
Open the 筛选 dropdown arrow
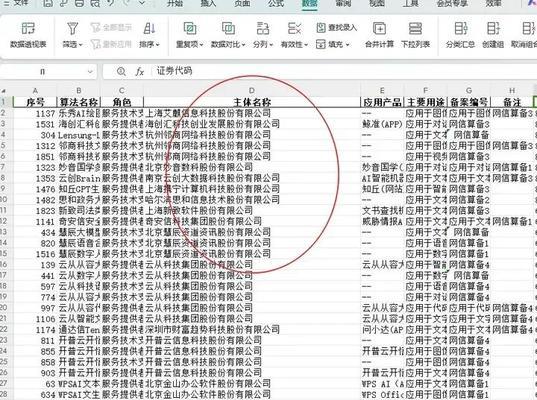(81, 45)
